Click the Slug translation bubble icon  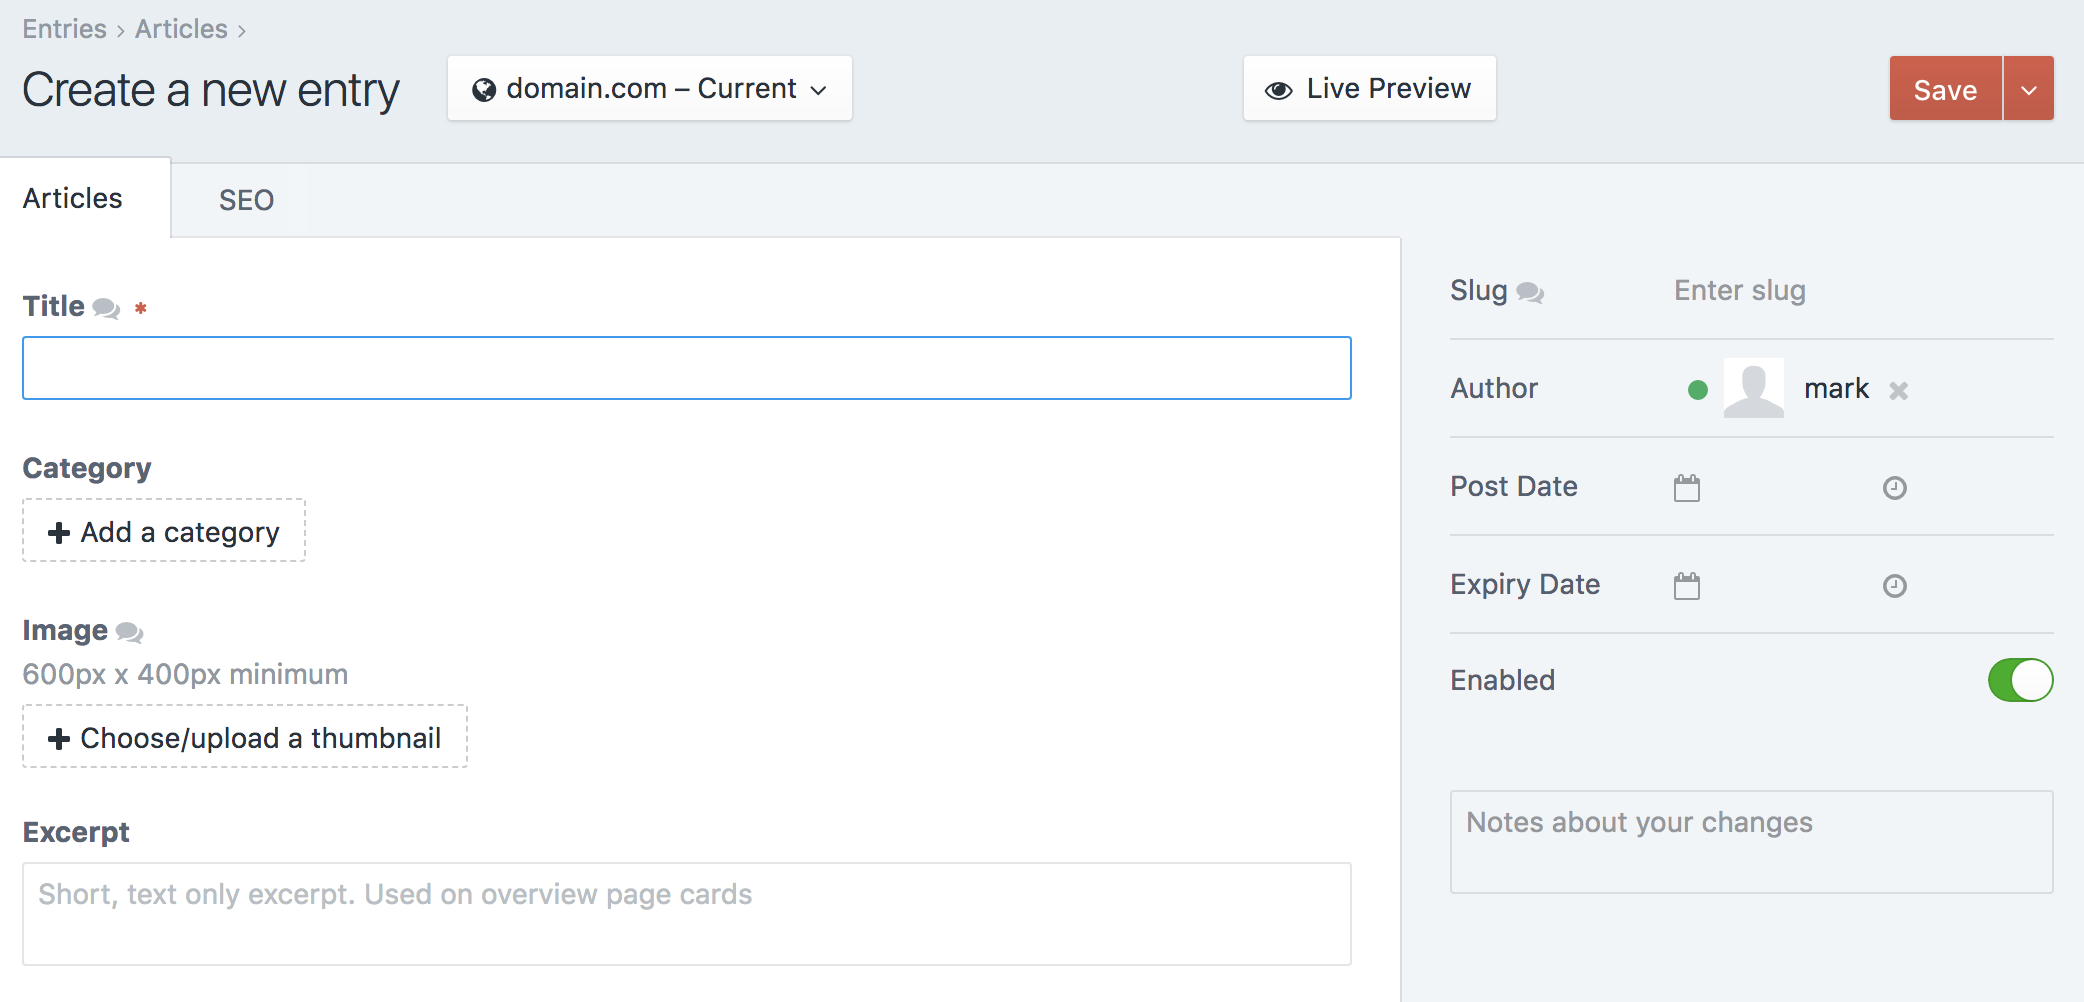pos(1530,292)
